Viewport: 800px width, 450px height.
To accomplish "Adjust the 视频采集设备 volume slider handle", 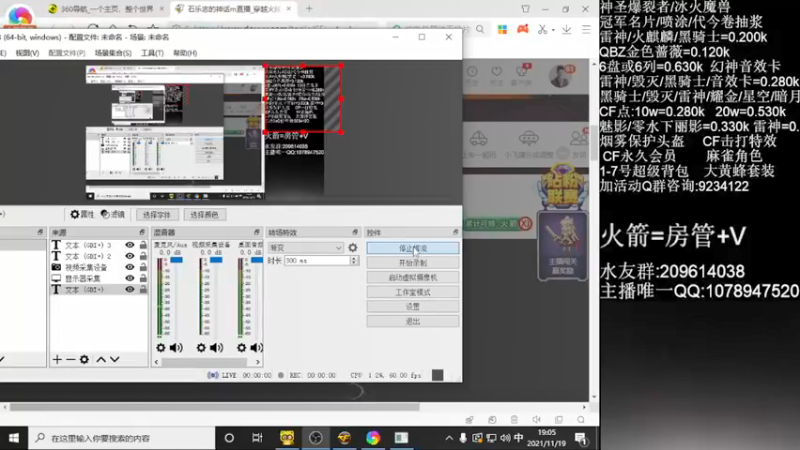I will [x=216, y=260].
